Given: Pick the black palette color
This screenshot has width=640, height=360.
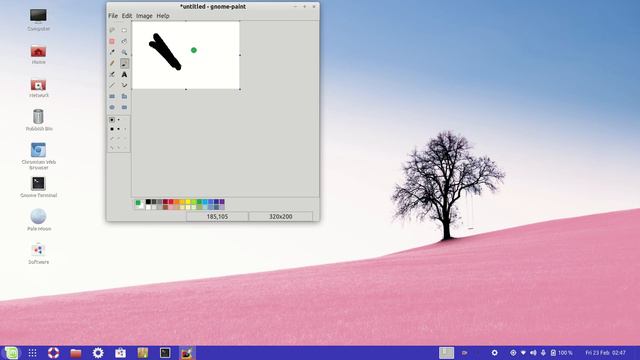Looking at the screenshot, I should coord(149,202).
